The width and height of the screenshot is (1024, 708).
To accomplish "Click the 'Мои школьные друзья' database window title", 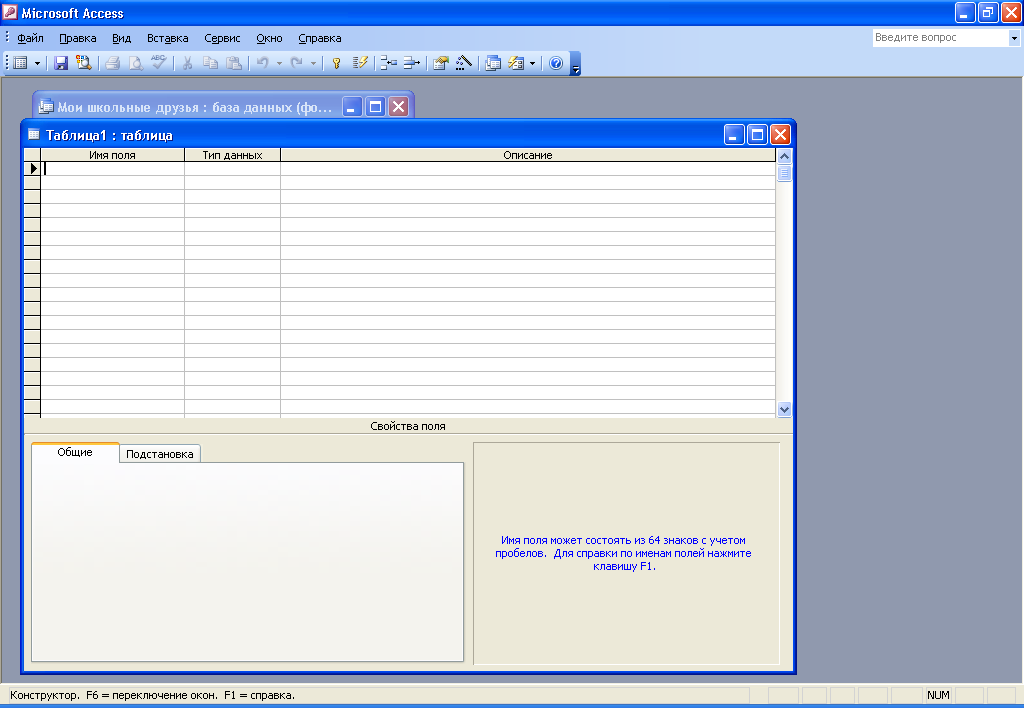I will click(195, 107).
